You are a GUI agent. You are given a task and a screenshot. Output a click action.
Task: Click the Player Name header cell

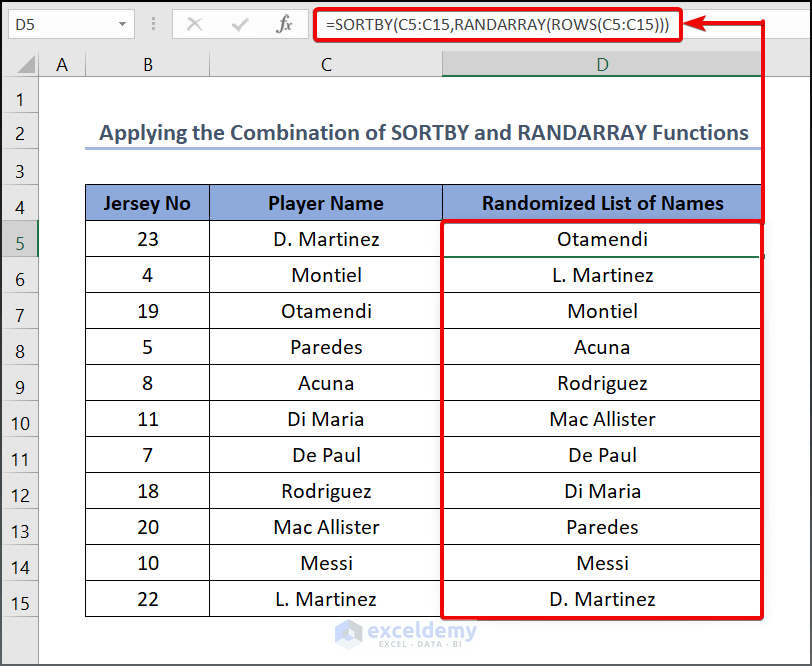click(326, 203)
